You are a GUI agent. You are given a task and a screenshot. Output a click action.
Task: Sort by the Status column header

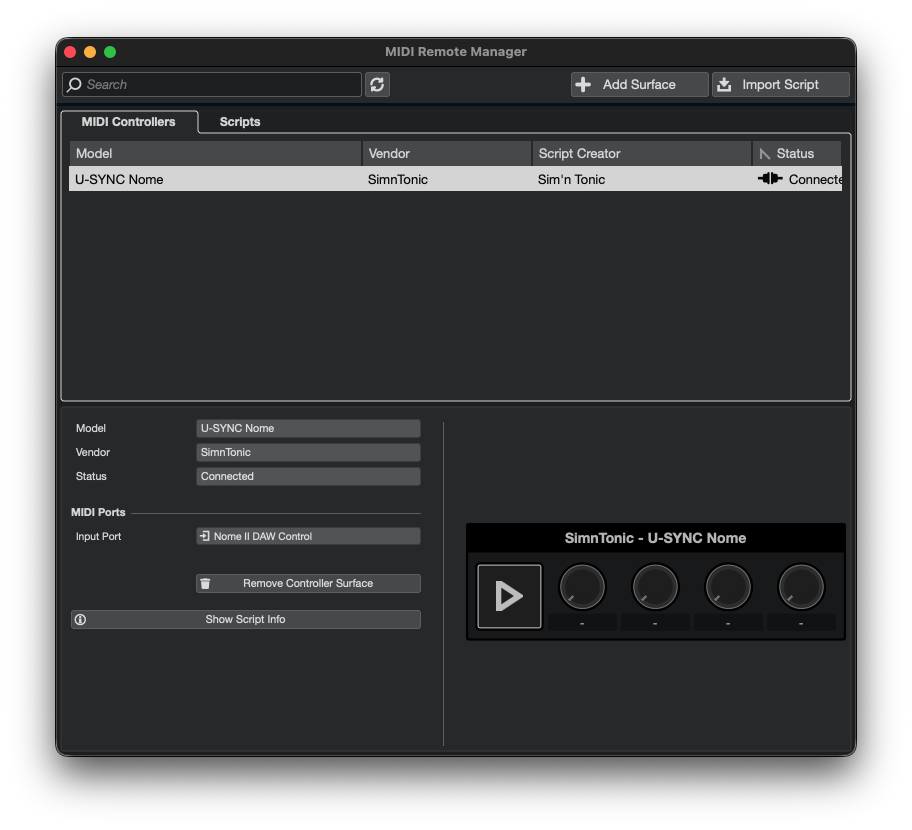(x=797, y=154)
